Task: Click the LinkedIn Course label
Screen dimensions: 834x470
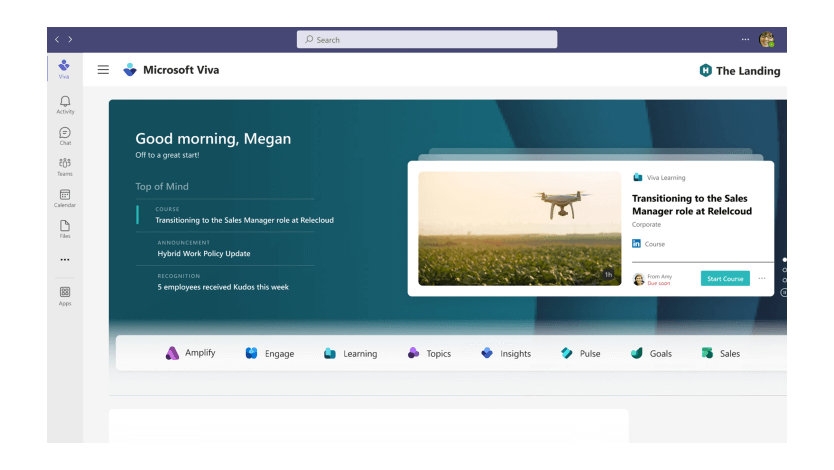Action: [648, 244]
